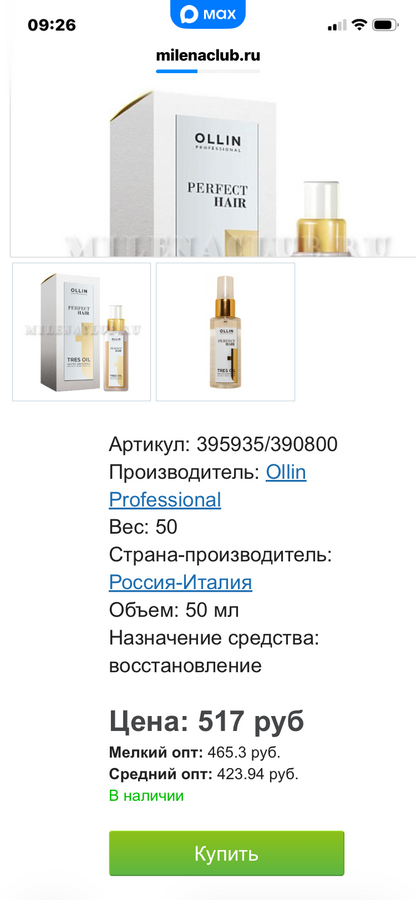
Task: Tap the Объем: 50 мл specification line
Action: coord(174,611)
